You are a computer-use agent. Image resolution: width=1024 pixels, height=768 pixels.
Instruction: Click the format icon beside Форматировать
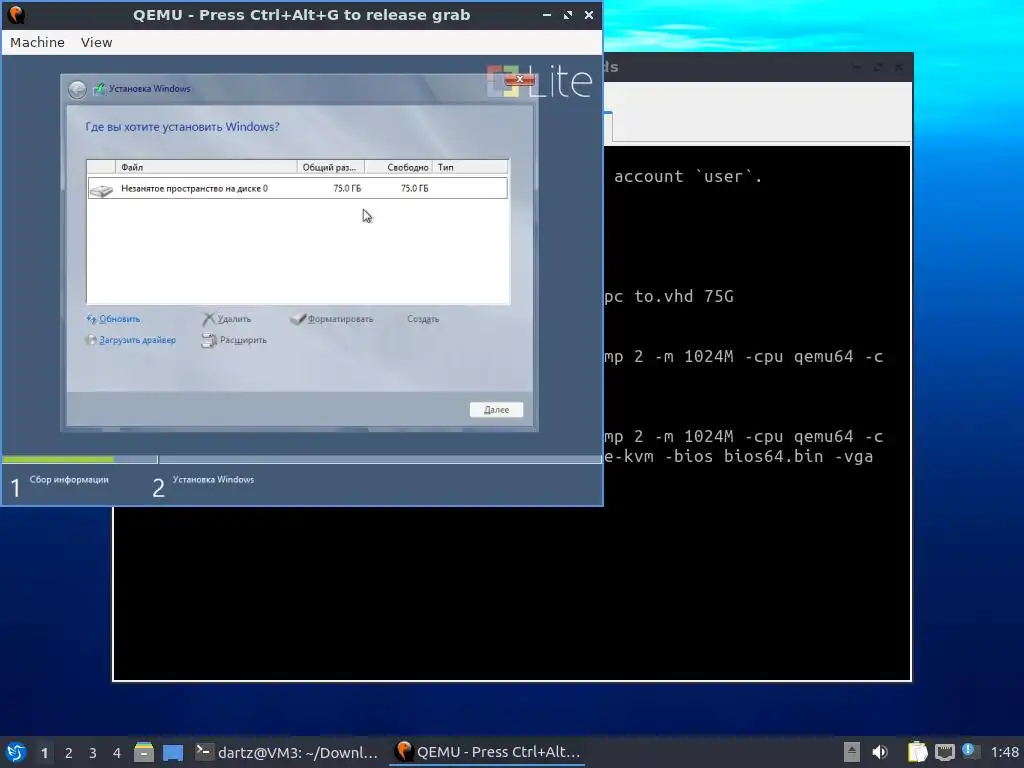(x=298, y=319)
